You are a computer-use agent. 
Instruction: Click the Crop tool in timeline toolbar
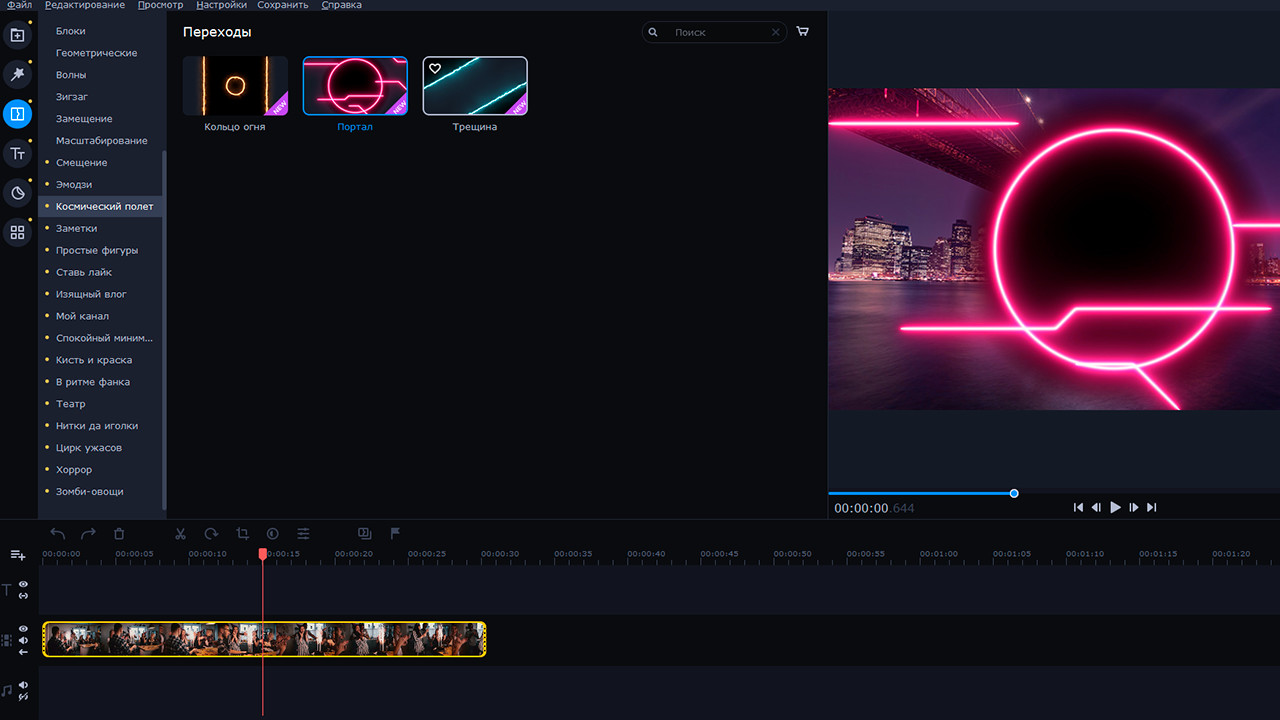coord(242,534)
